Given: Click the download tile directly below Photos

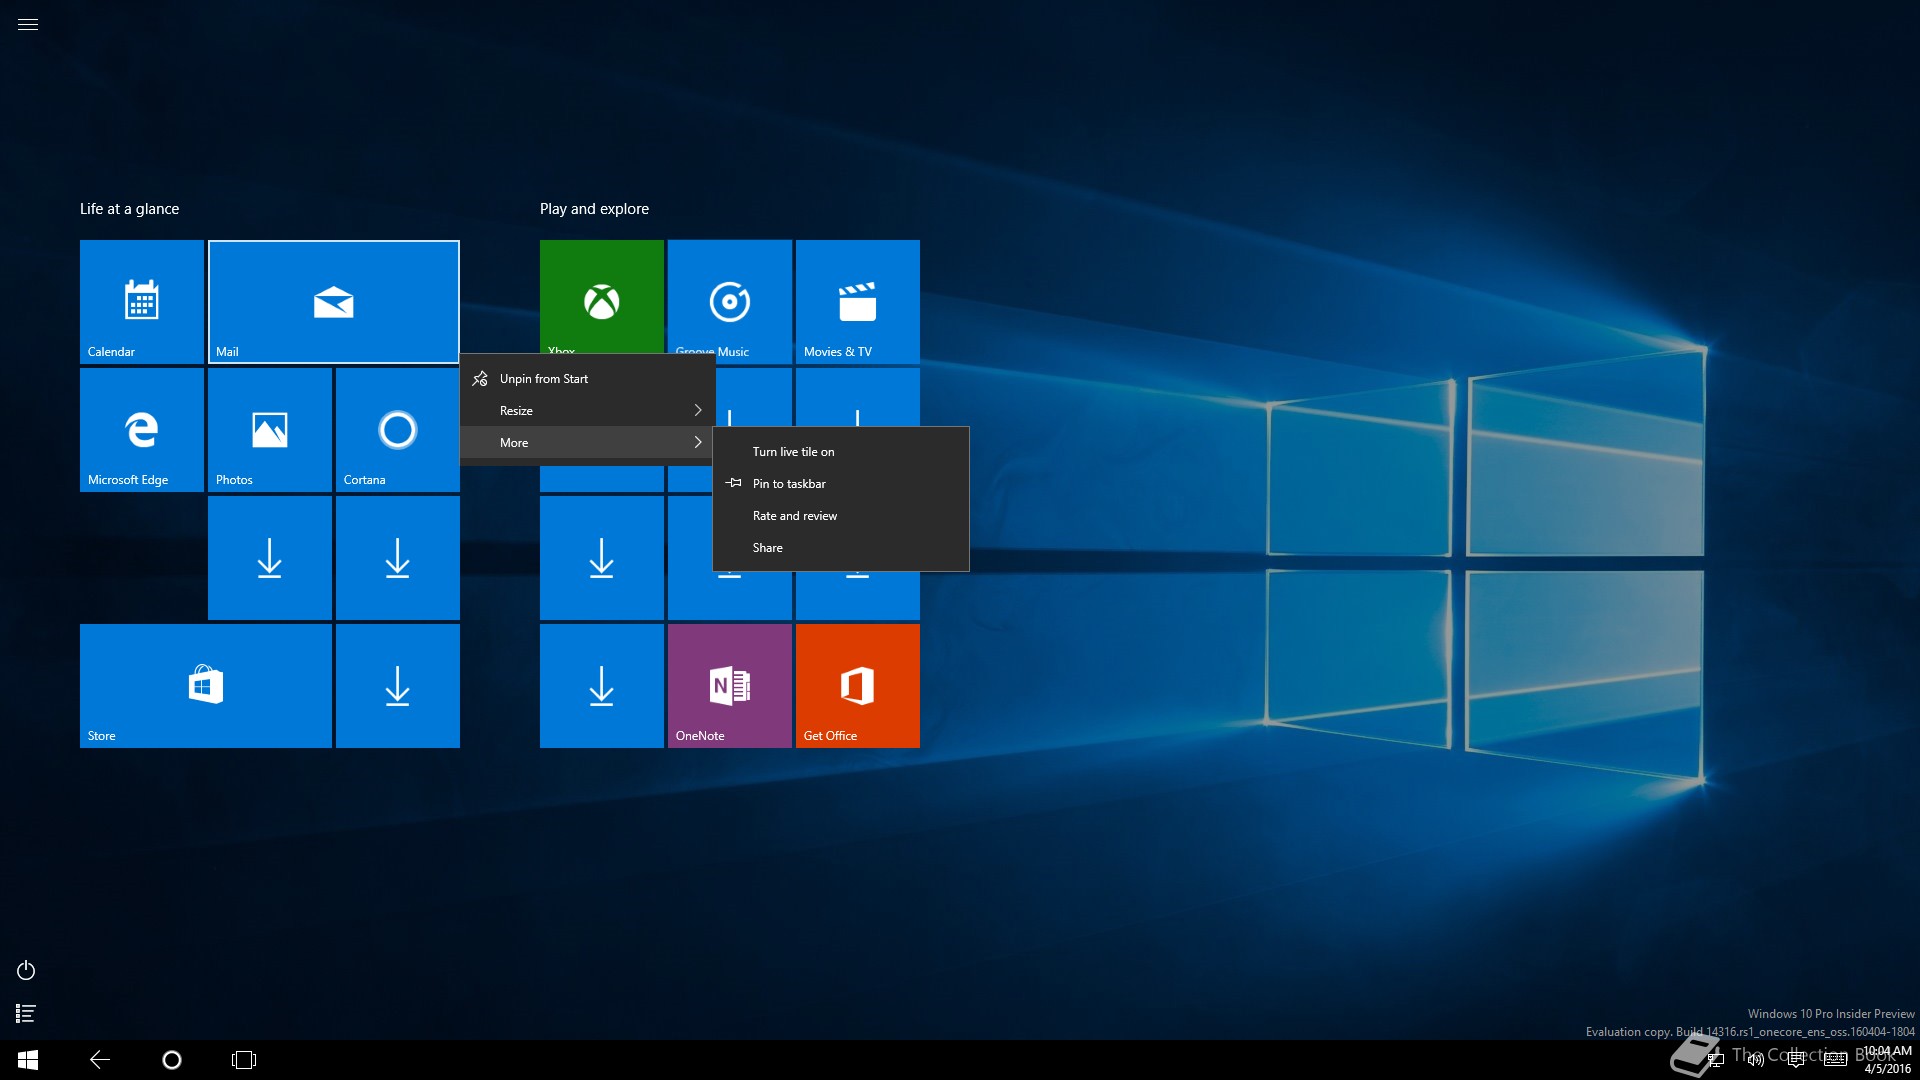Looking at the screenshot, I should pyautogui.click(x=270, y=558).
